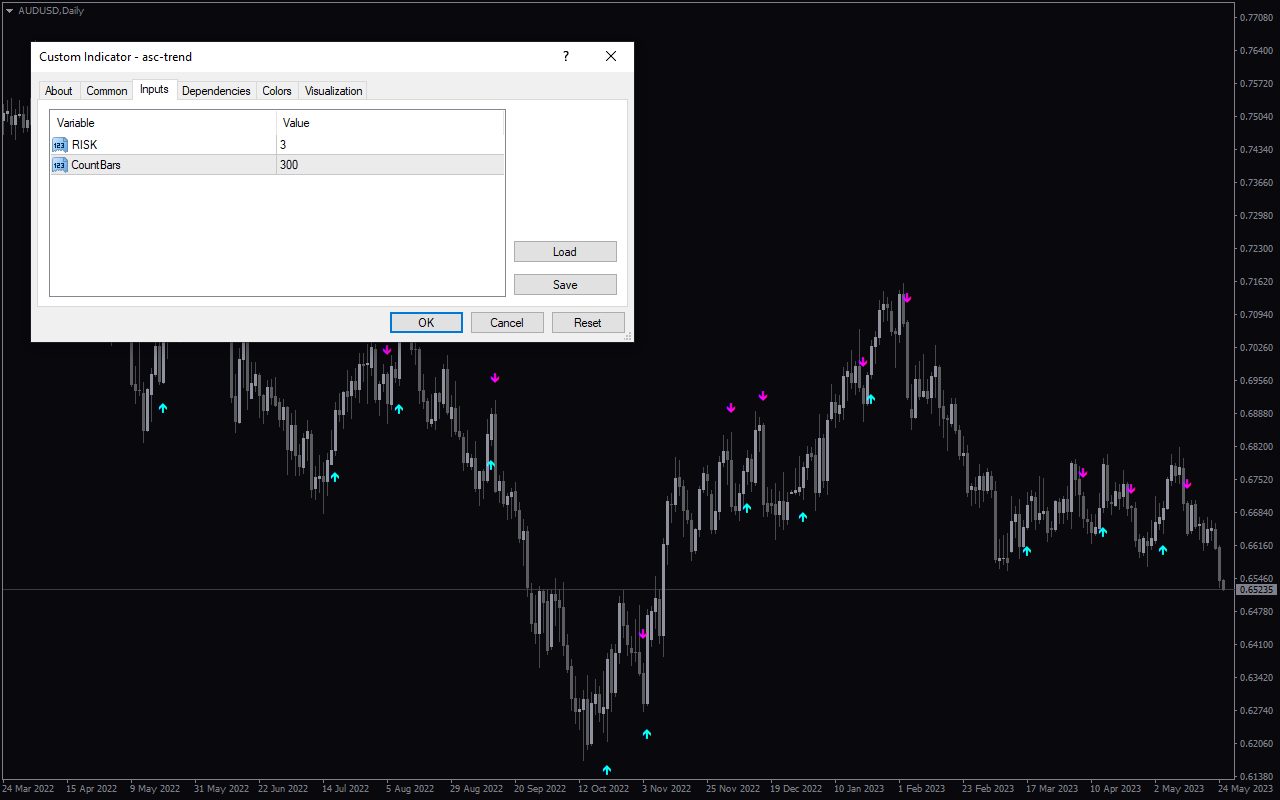The height and width of the screenshot is (800, 1280).
Task: Click the cyan buy arrow near 3 Nov 2022
Action: 647,733
